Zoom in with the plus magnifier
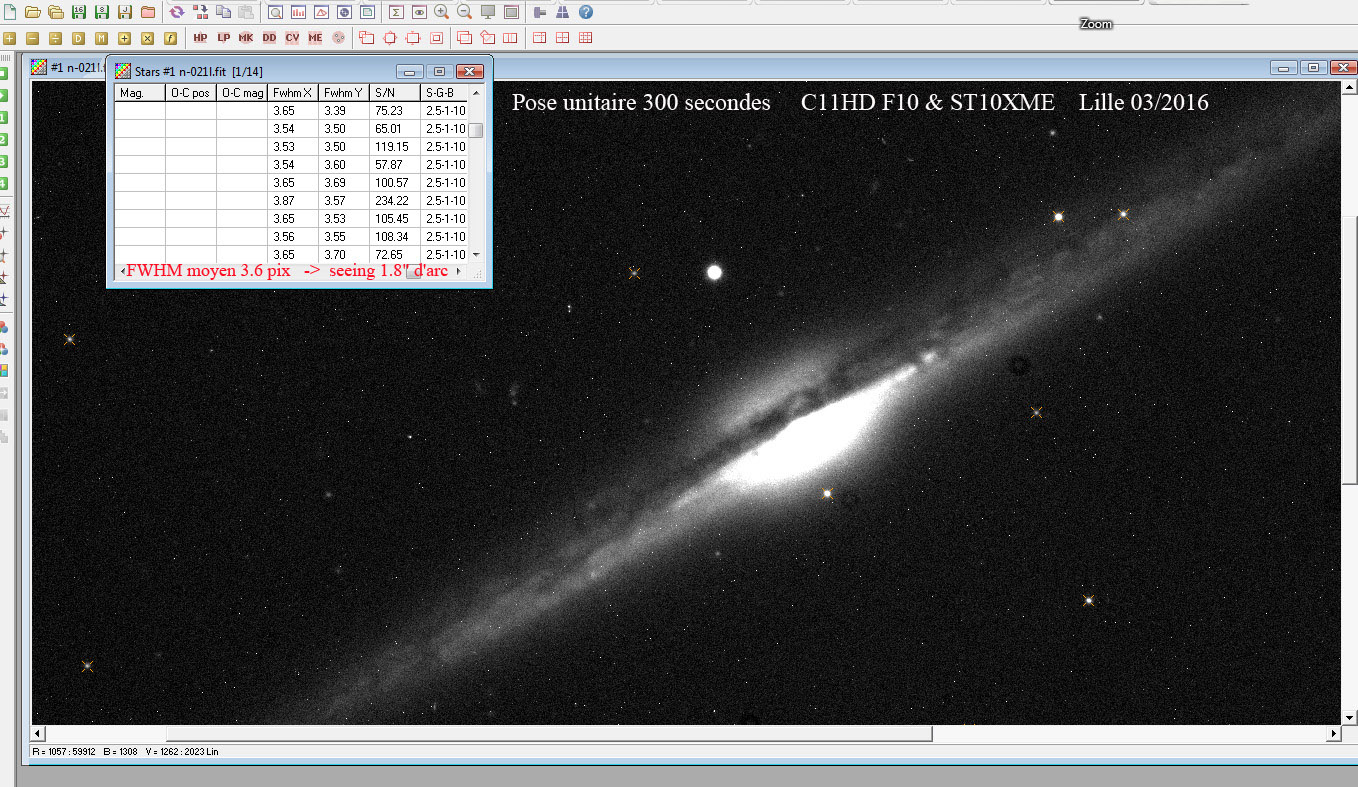Screen dimensions: 1358x787 (x=442, y=12)
